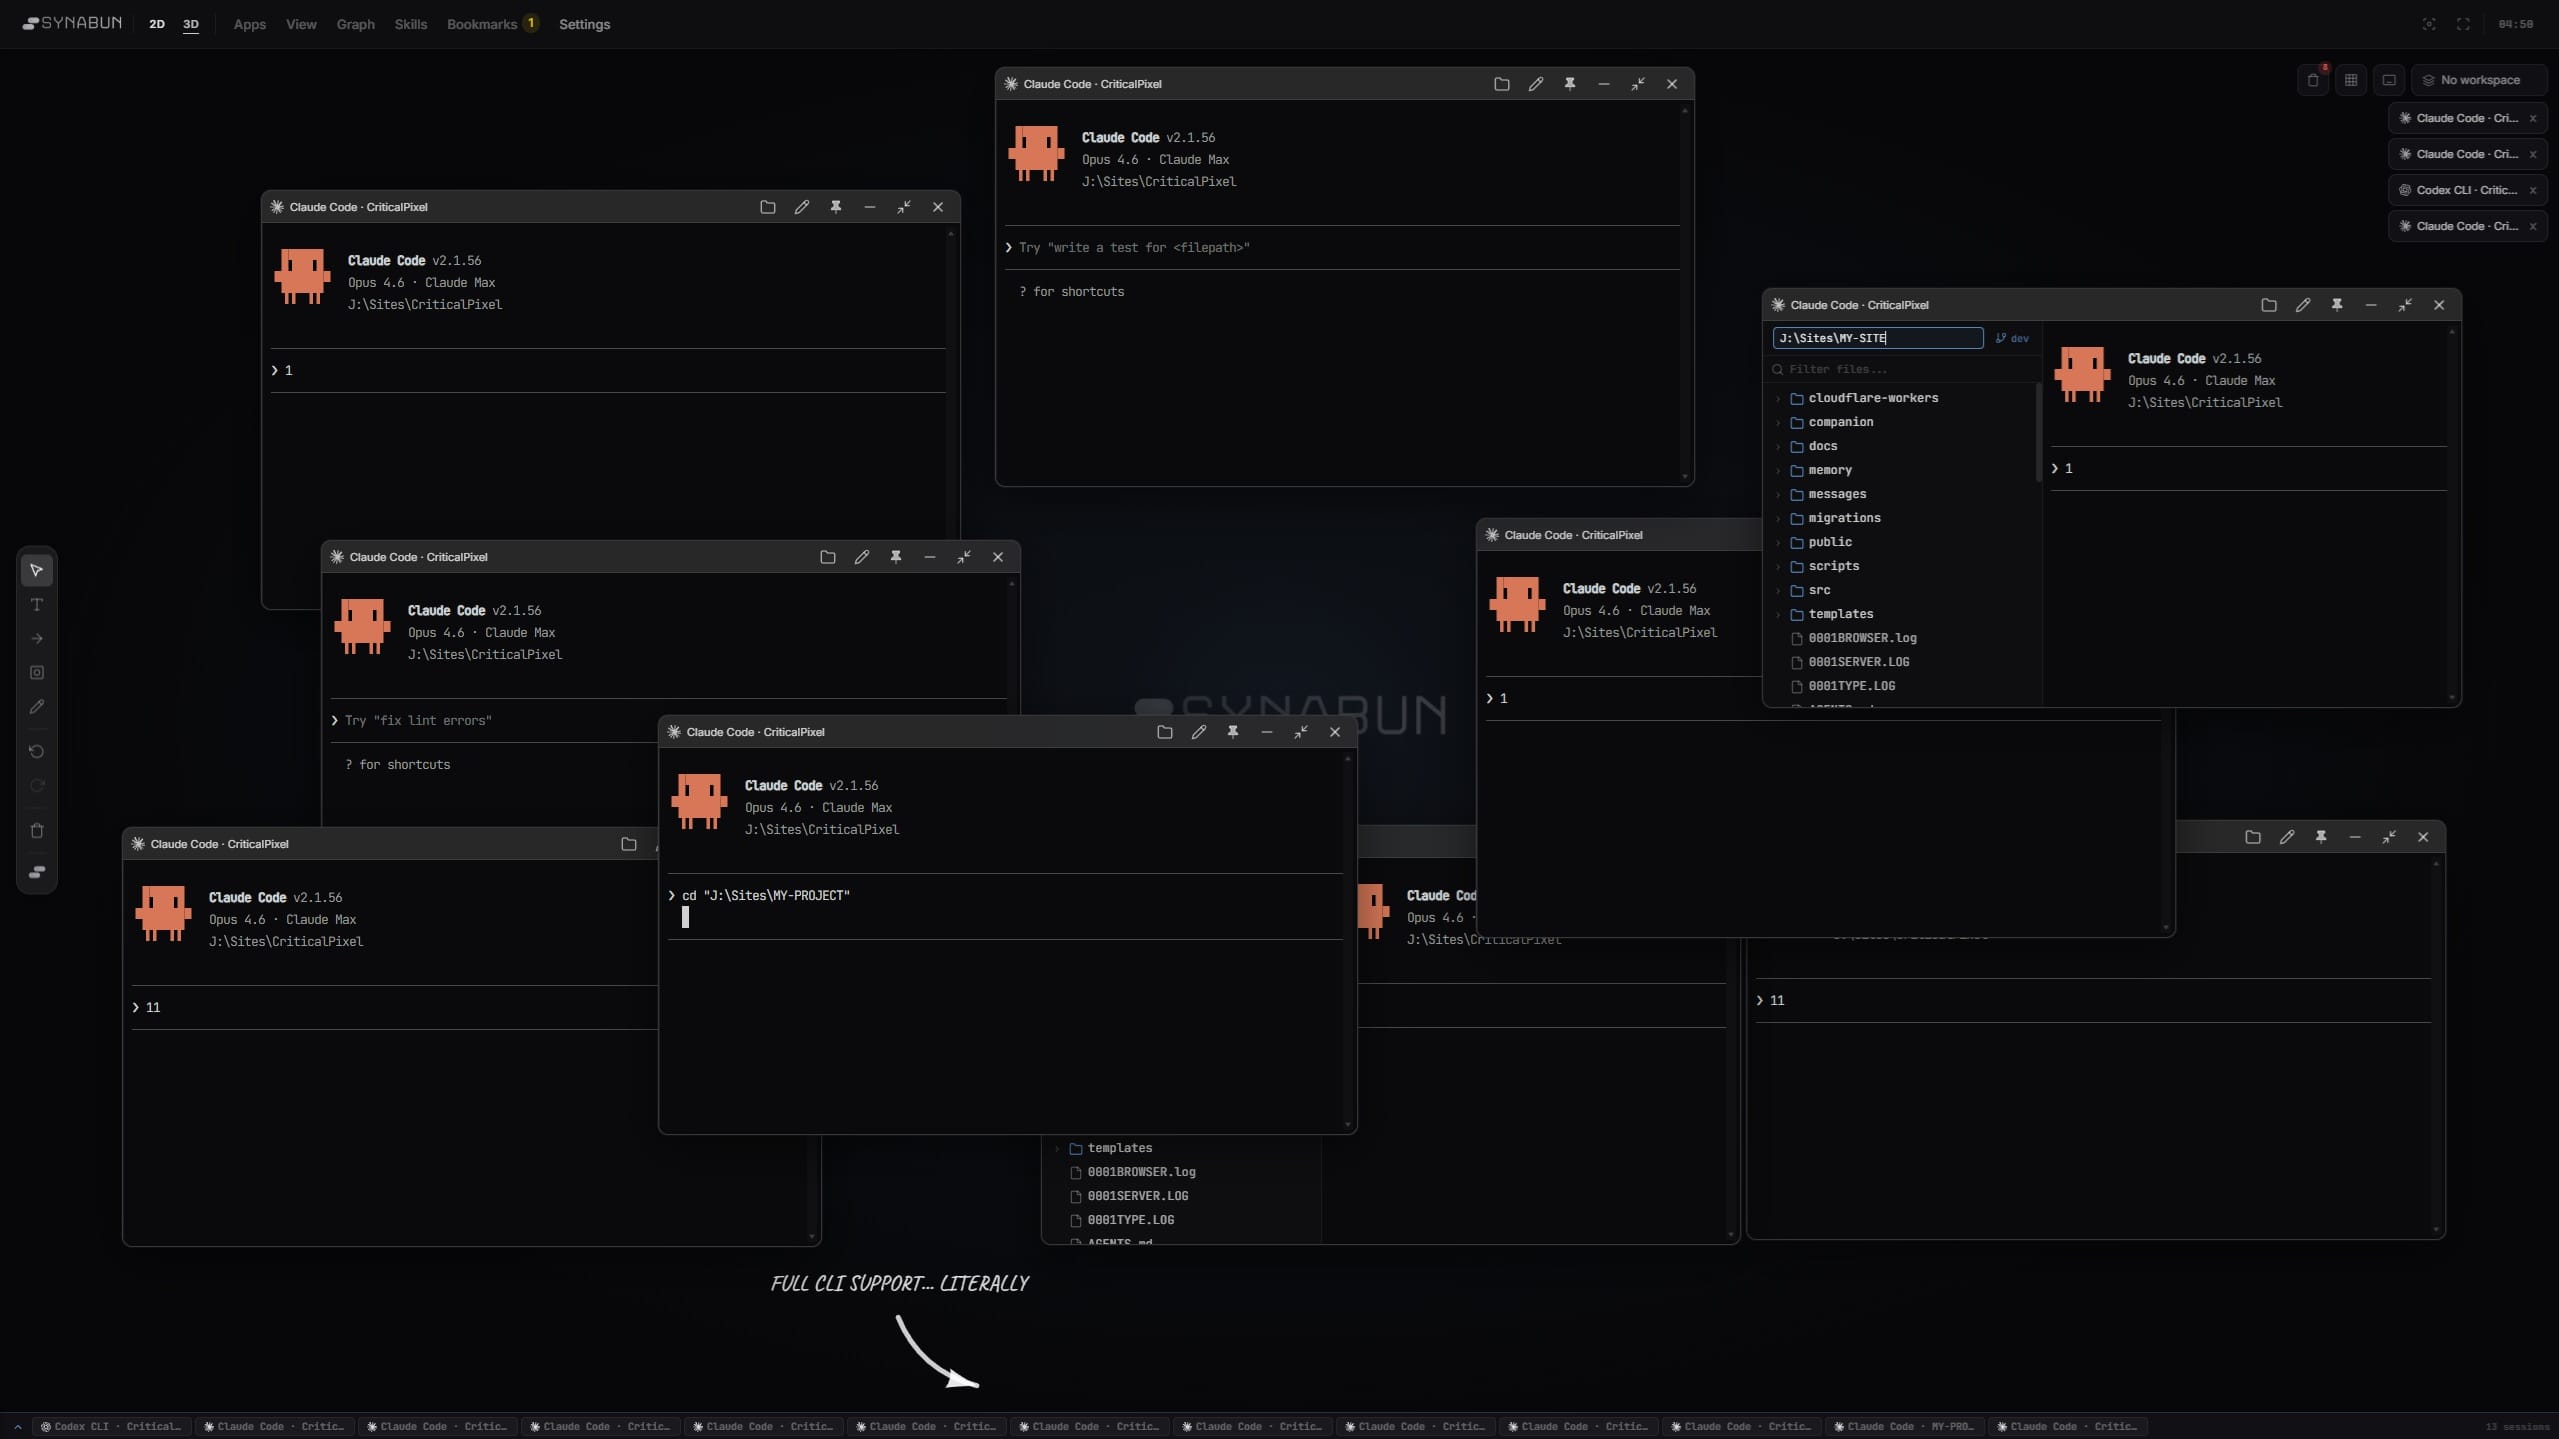Pin the Claude Code window using the pin icon
Screen dimensions: 2559x1439
pos(1569,84)
